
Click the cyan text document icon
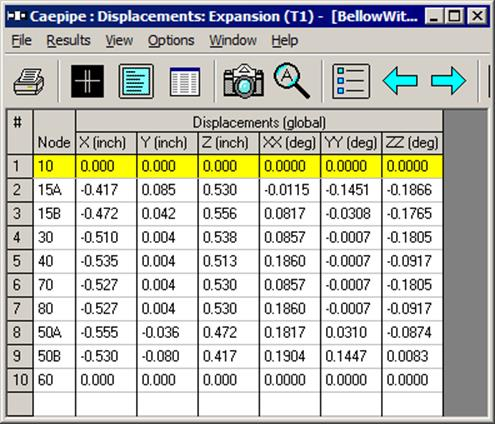(x=136, y=81)
